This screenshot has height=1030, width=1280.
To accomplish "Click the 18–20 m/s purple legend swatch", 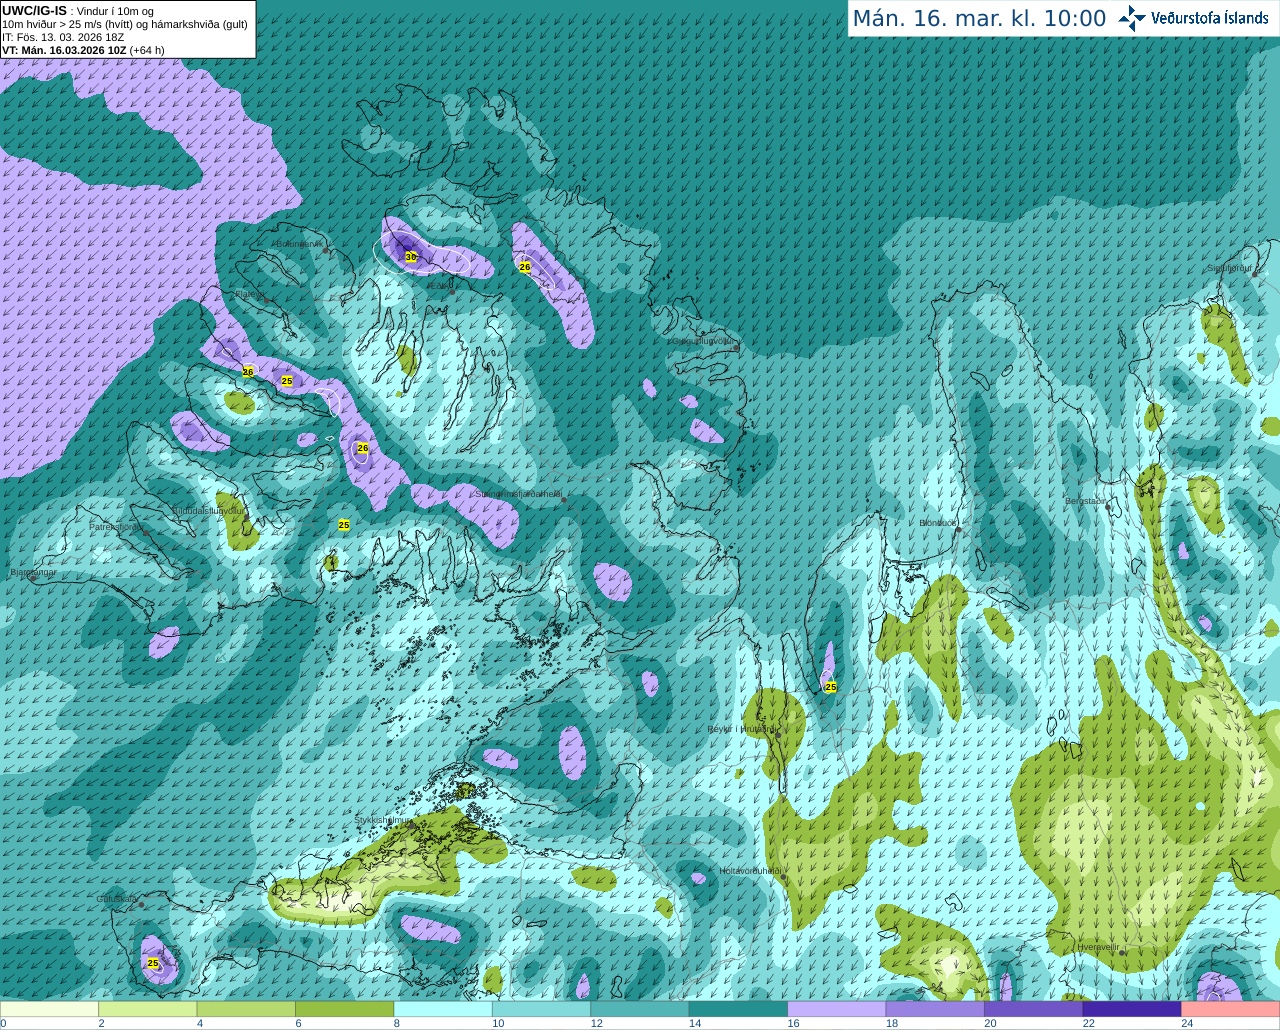I will 935,1009.
